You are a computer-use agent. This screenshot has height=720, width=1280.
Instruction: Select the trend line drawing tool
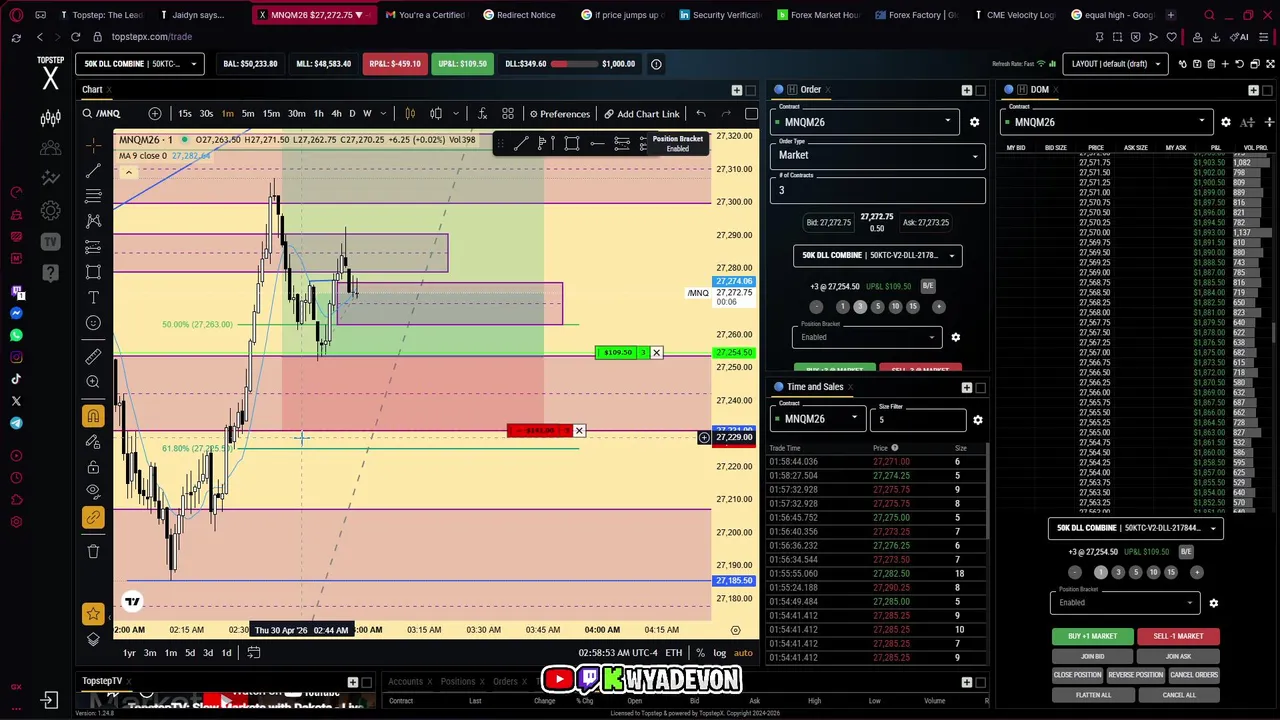[x=93, y=171]
